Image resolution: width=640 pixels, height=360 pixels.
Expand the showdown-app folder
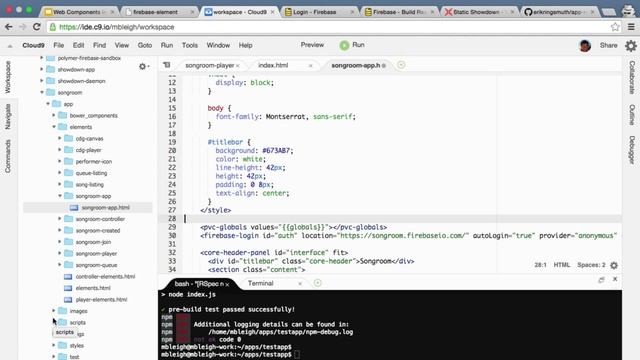point(42,69)
